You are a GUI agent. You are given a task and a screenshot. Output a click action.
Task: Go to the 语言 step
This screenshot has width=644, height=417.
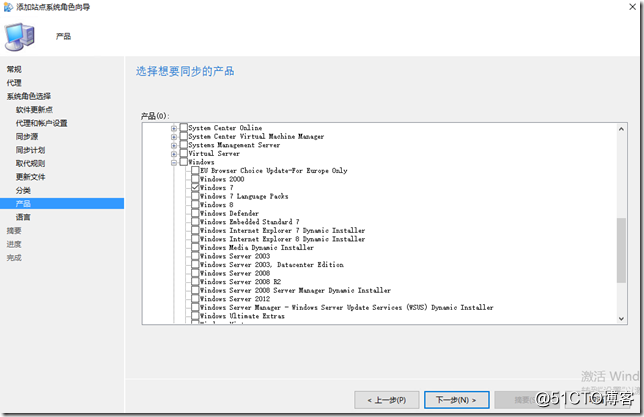[23, 217]
